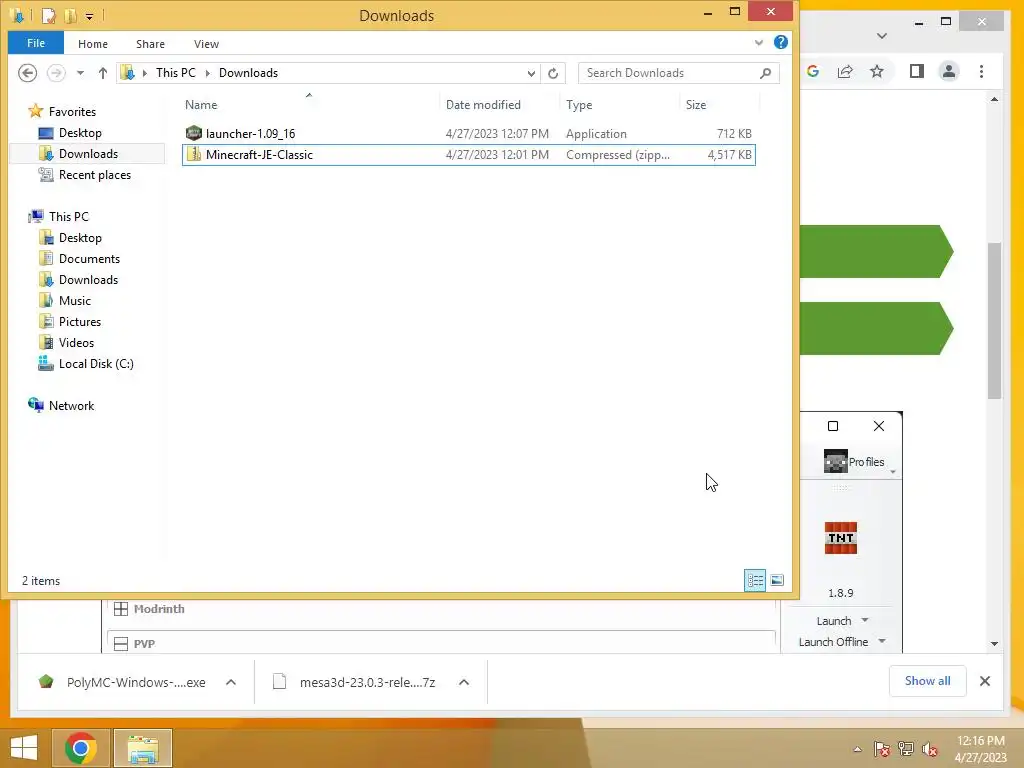Open options for the PolyMC-Windows exe download
This screenshot has height=768, width=1024.
[x=231, y=682]
